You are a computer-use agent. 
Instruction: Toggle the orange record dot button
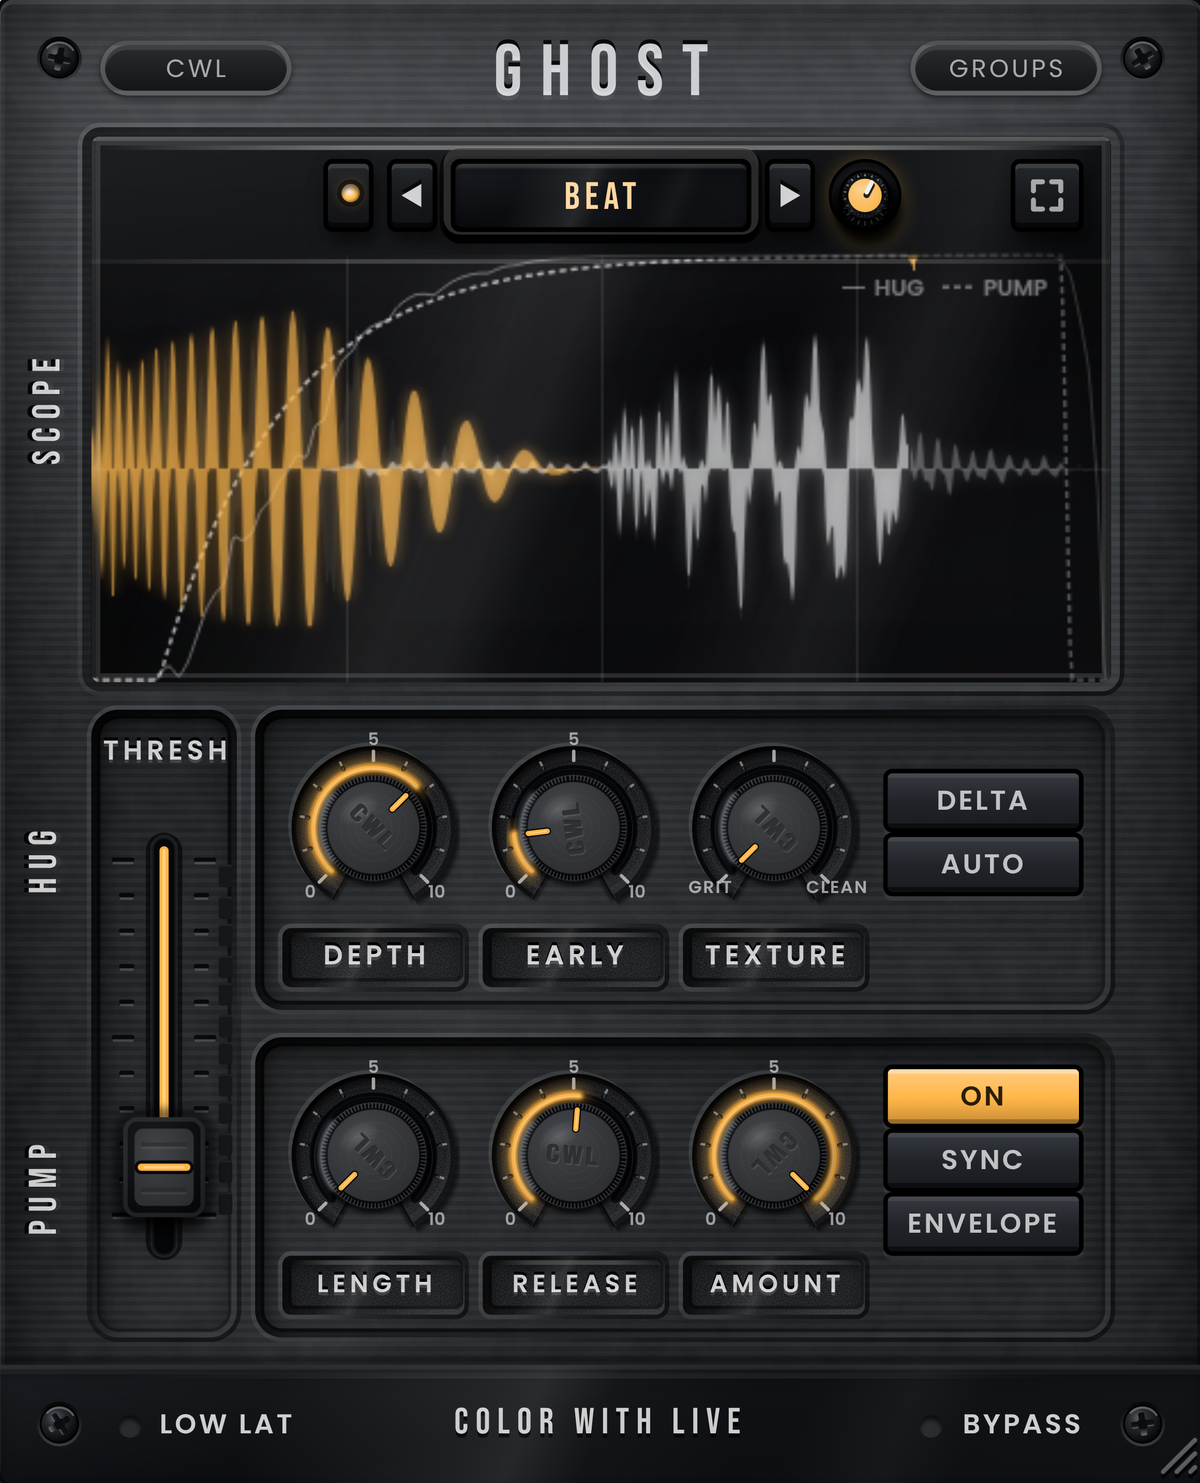click(x=350, y=194)
